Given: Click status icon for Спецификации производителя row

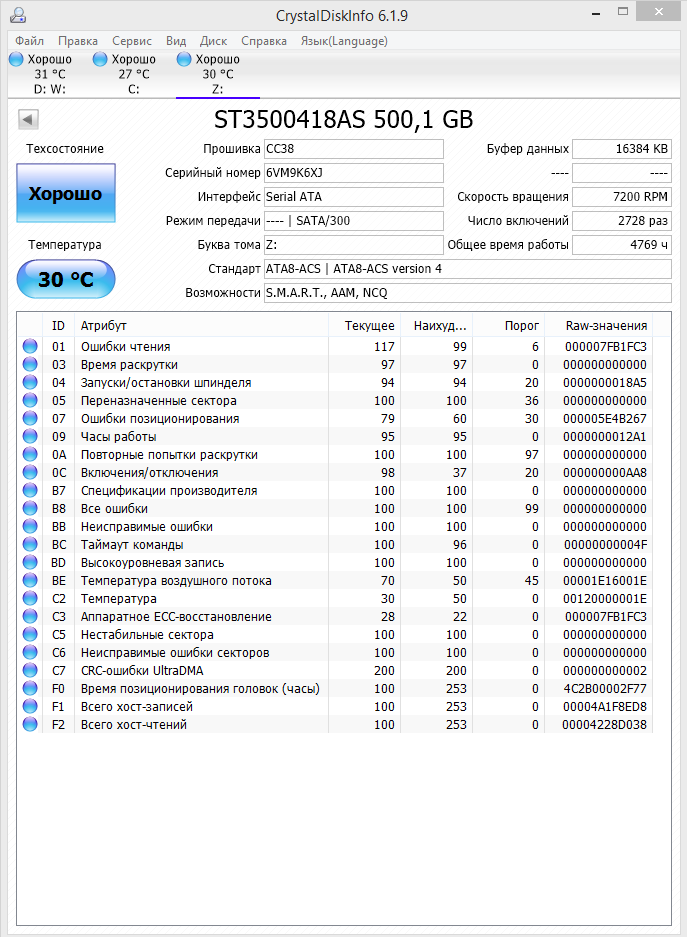Looking at the screenshot, I should [30, 491].
